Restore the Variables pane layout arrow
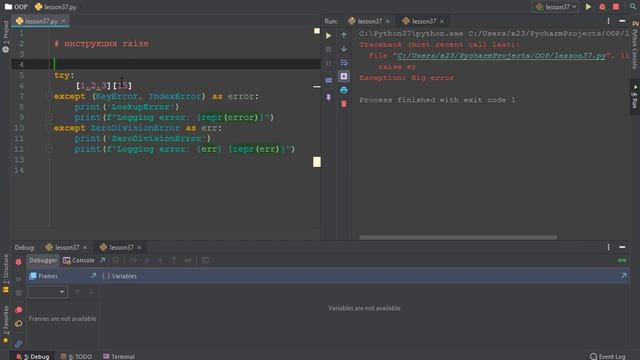Screen dimensions: 640x360 pos(624,276)
